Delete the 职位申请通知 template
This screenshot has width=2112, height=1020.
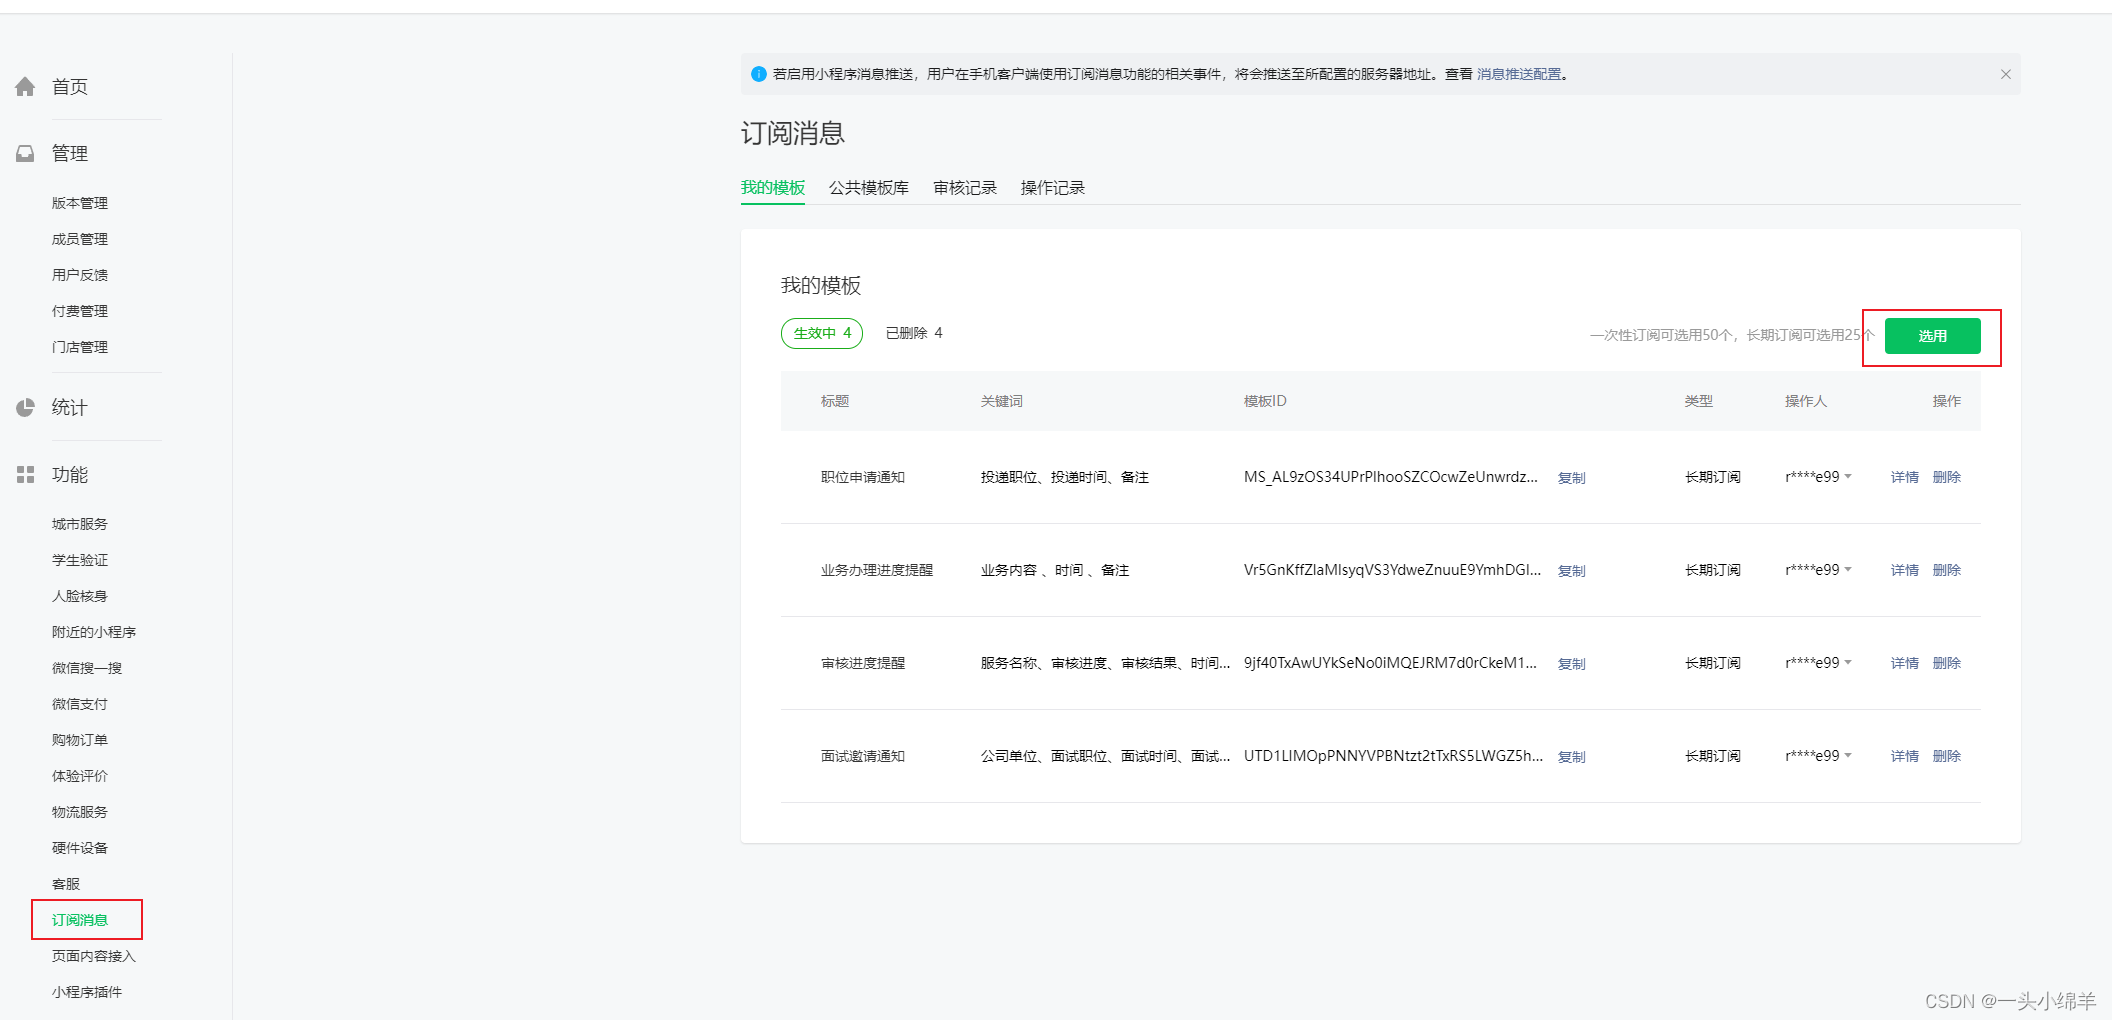[x=1947, y=477]
